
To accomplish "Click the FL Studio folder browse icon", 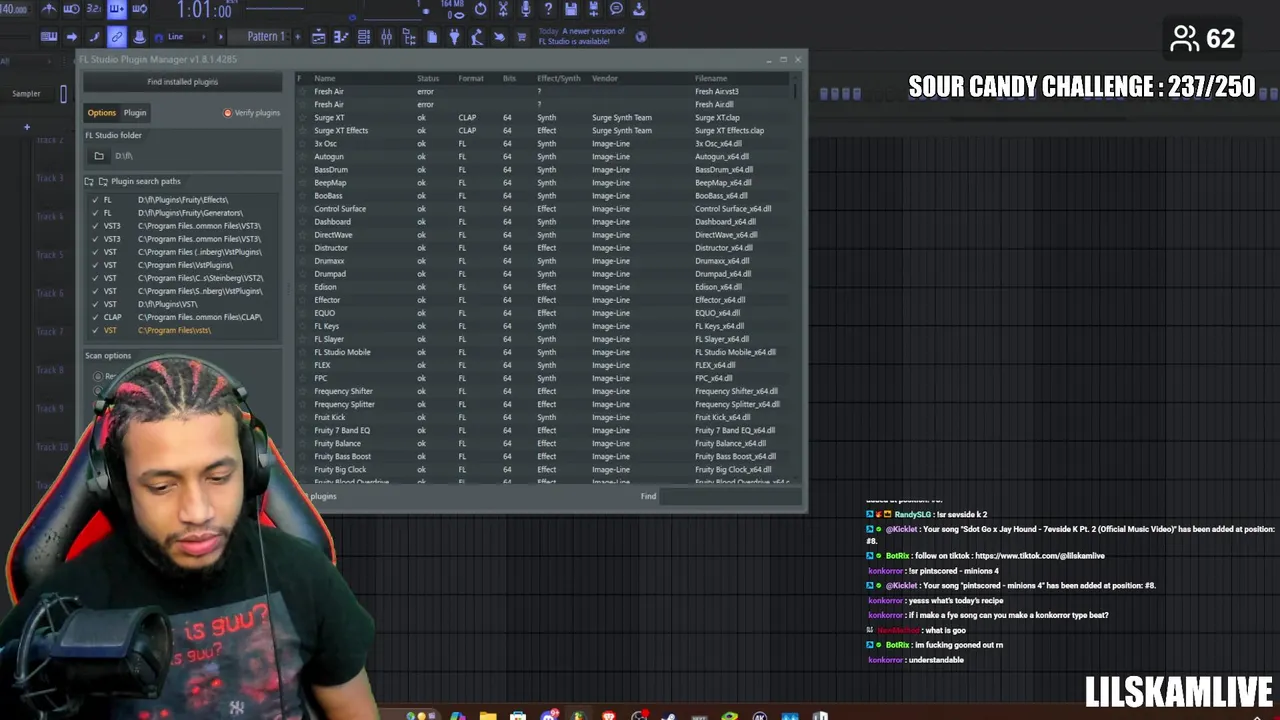I will coord(99,156).
